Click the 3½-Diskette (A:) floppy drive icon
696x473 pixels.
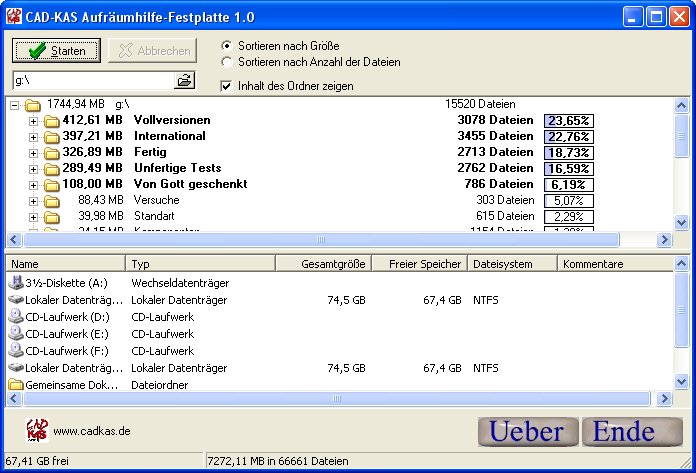[16, 283]
